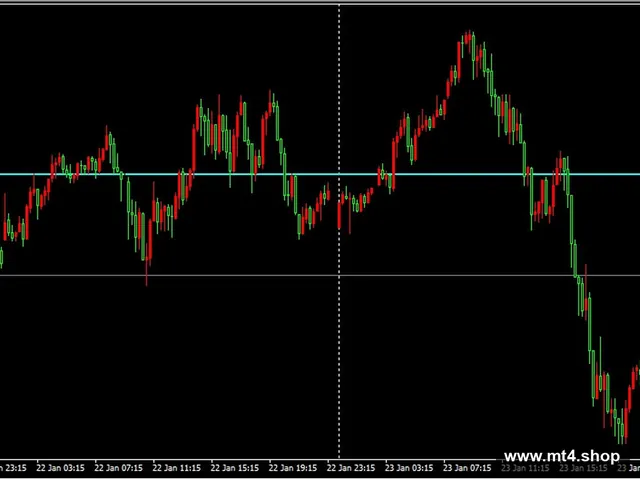640x480 pixels.
Task: Click the '22 Jan 19:15' time label
Action: coord(293,468)
